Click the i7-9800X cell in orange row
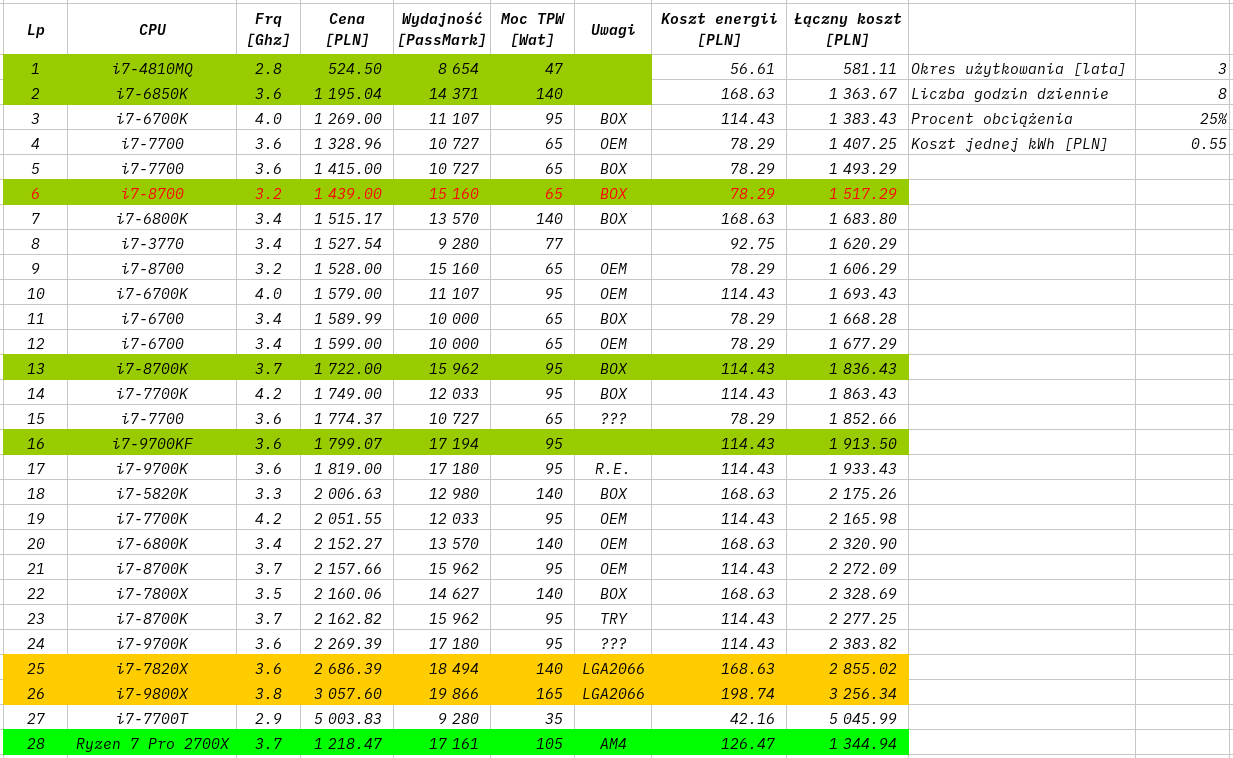 [x=150, y=693]
